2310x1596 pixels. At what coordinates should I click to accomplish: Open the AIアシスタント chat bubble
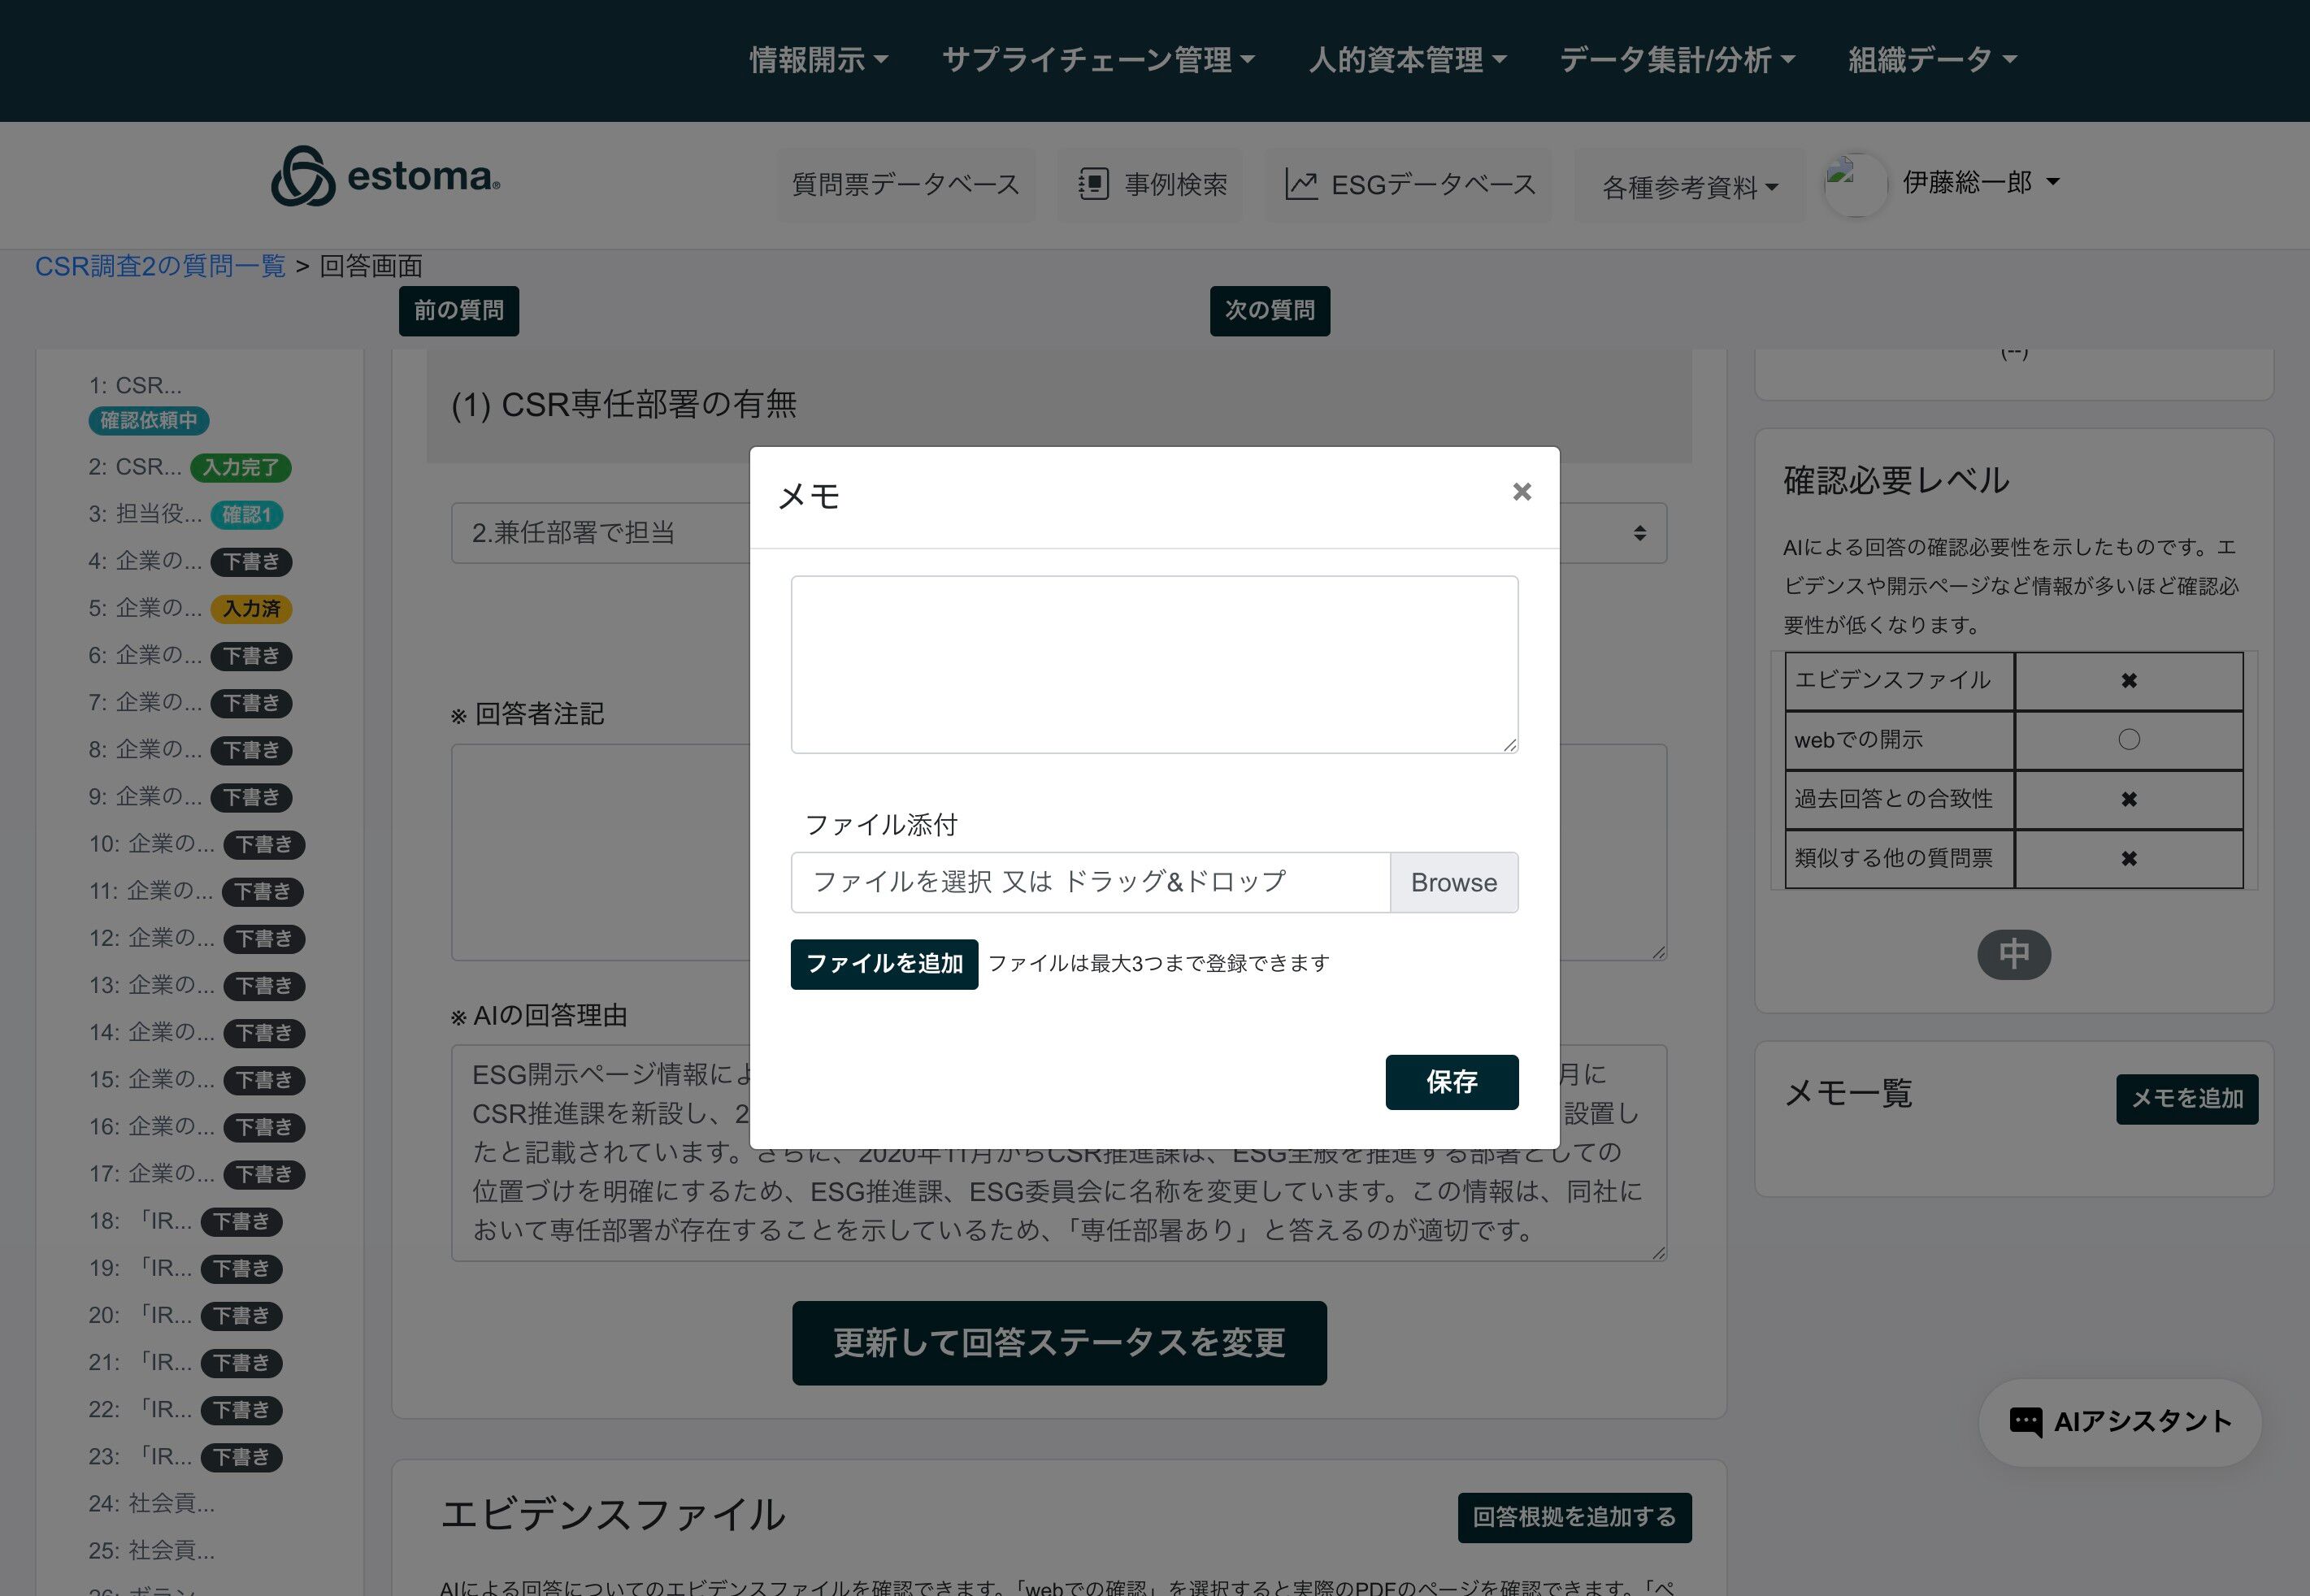click(2119, 1421)
